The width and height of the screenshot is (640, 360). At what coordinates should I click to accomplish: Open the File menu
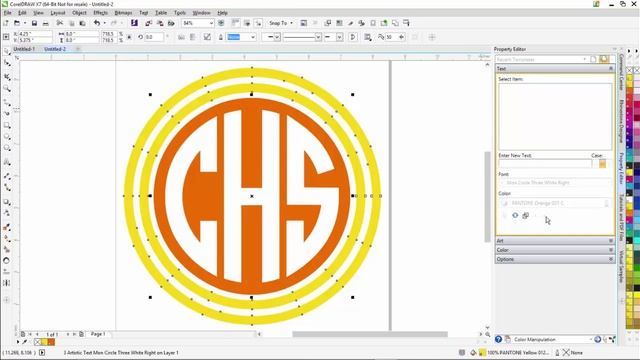[7, 13]
